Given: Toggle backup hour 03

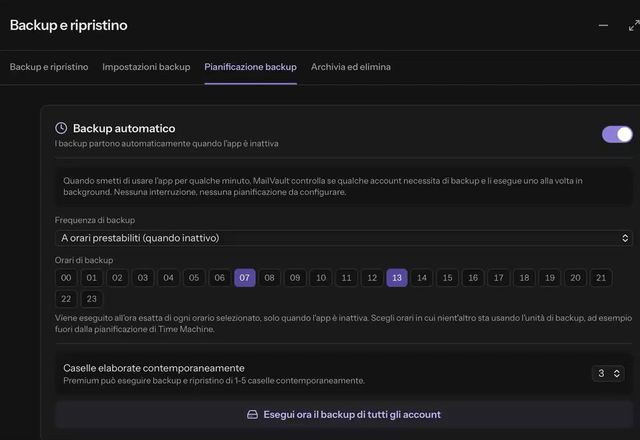Looking at the screenshot, I should [x=142, y=278].
